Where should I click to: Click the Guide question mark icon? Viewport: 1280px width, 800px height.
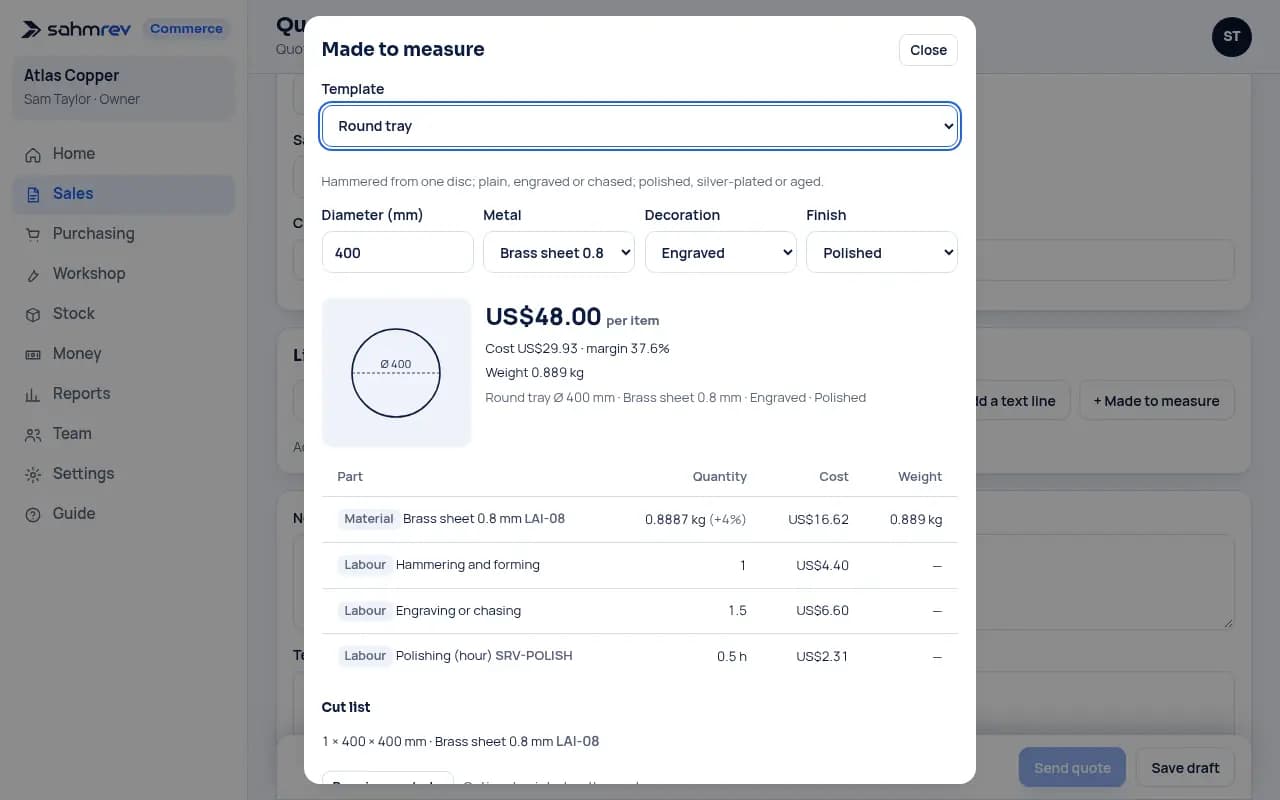pos(33,514)
